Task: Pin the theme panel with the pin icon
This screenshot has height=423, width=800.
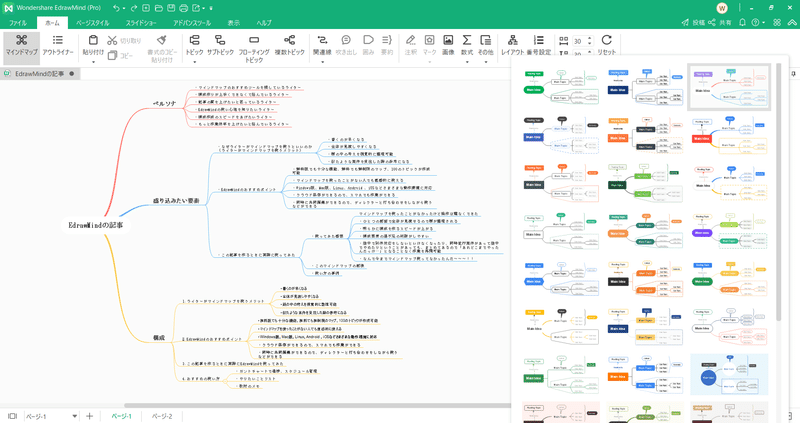Action: point(794,74)
